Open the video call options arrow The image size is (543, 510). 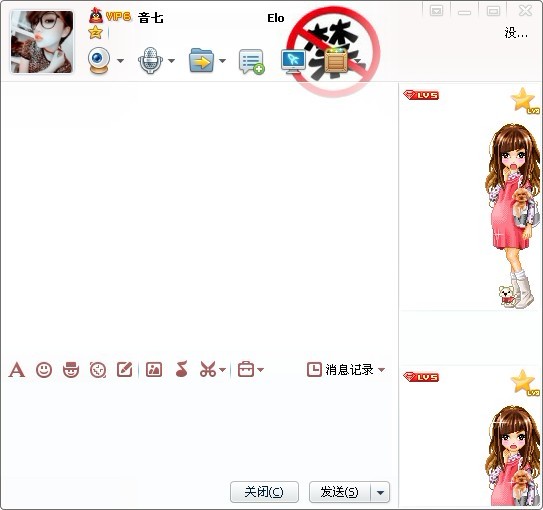(120, 61)
